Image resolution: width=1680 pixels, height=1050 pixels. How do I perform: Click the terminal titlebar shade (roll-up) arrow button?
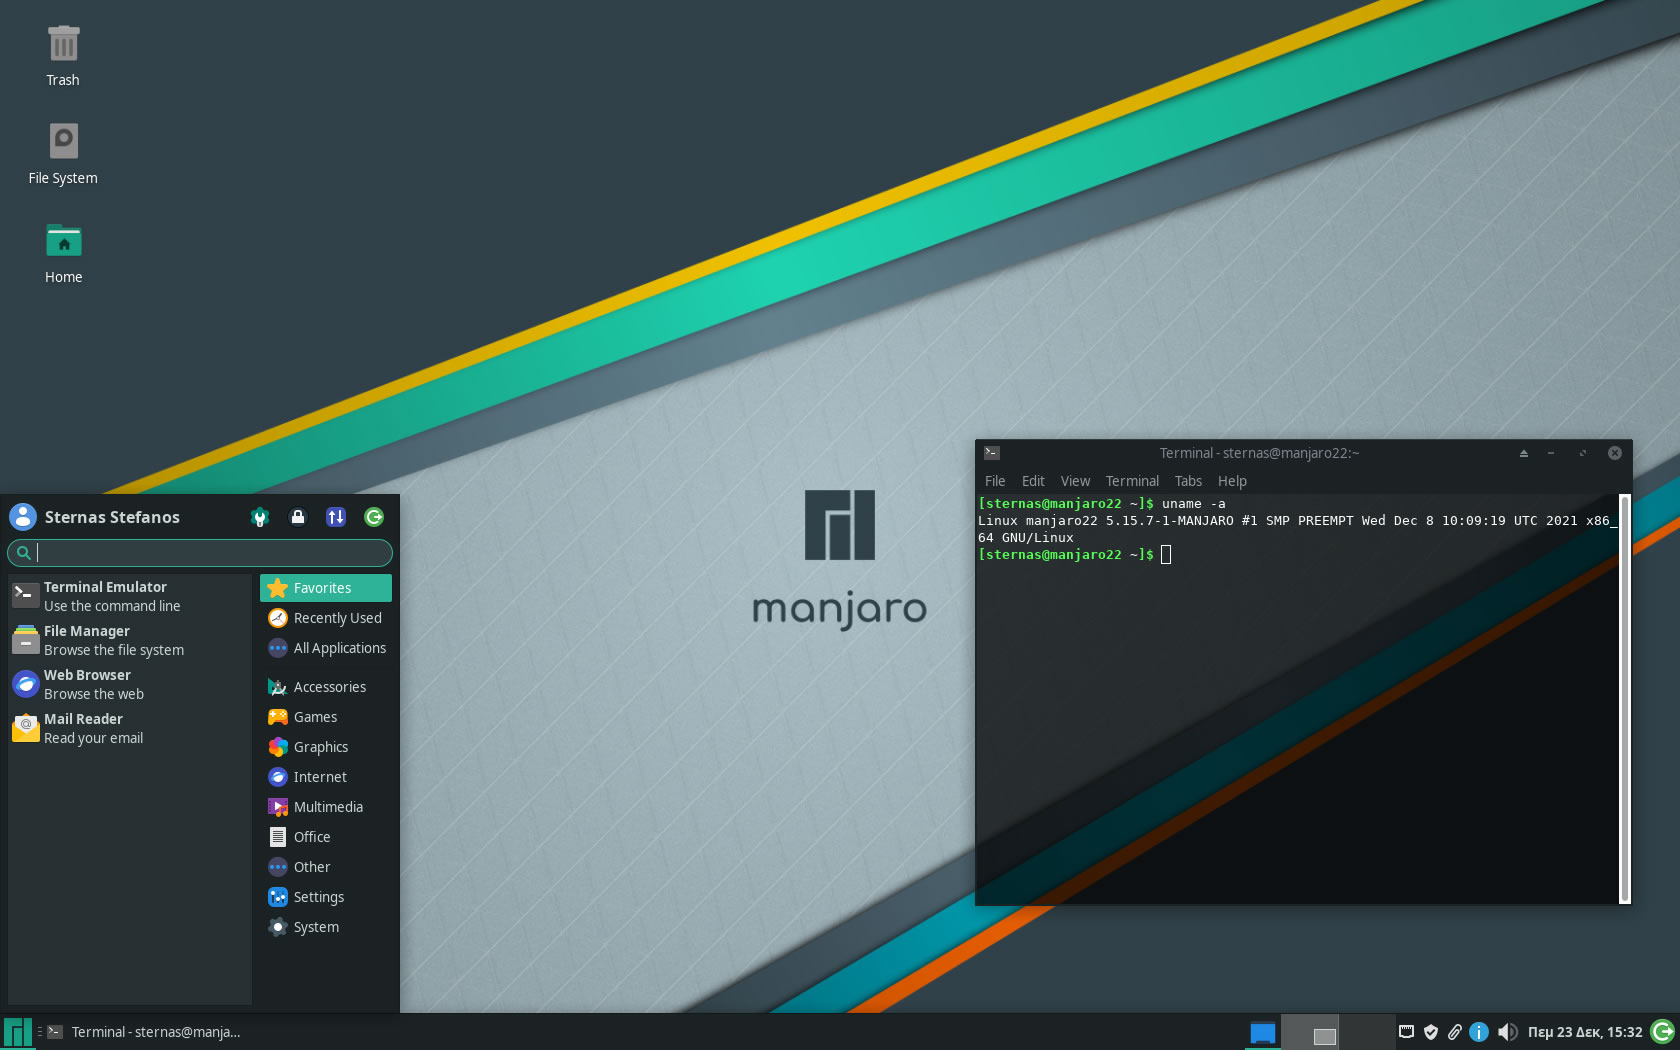pyautogui.click(x=1524, y=453)
